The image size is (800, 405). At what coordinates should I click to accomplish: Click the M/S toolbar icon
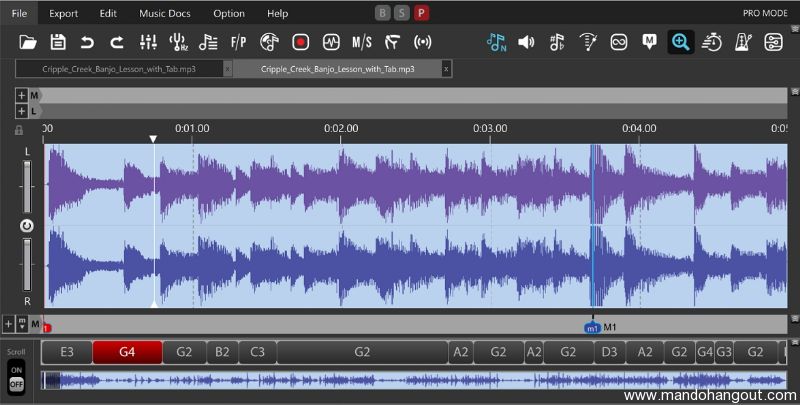coord(361,42)
